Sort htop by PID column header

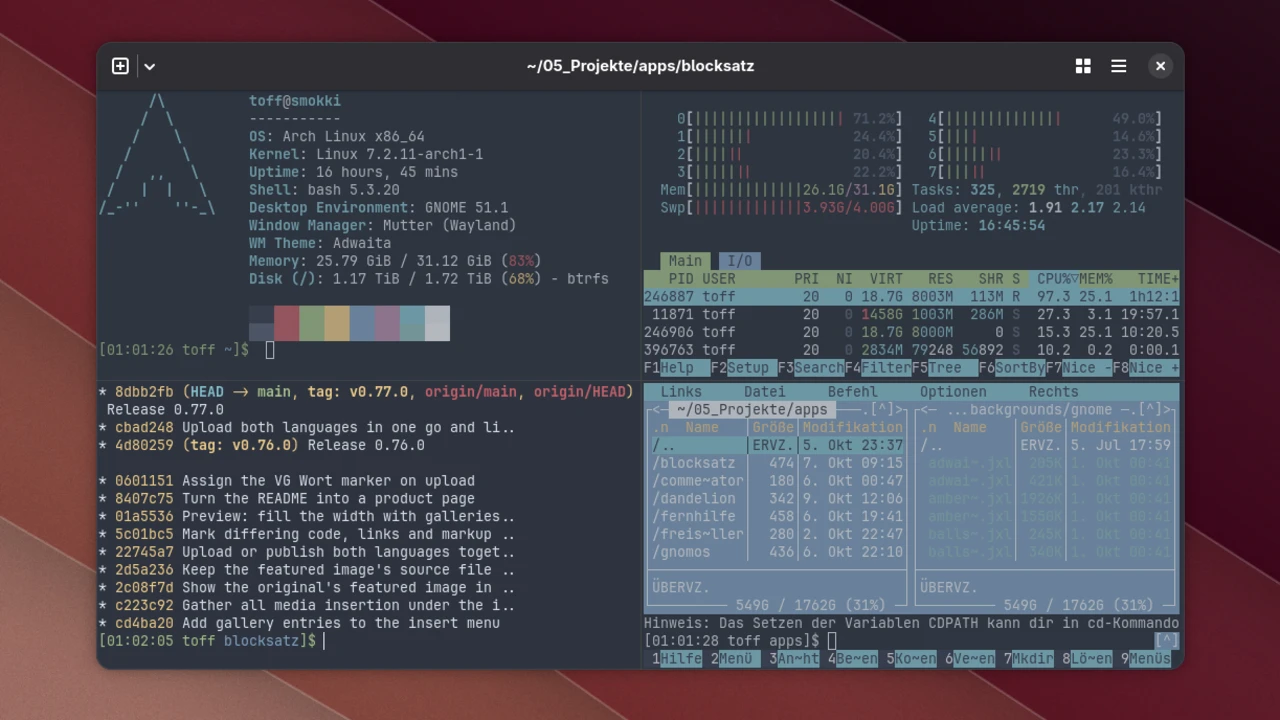[x=681, y=279]
